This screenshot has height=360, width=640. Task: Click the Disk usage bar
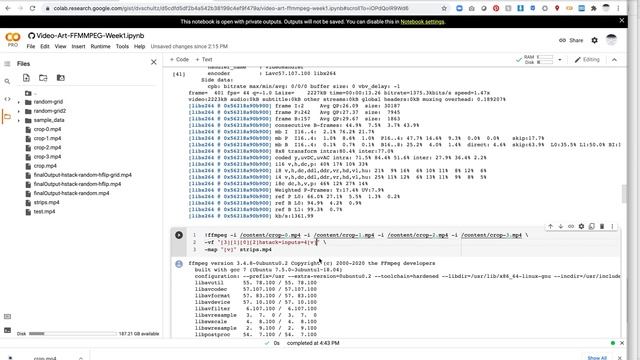(72, 333)
